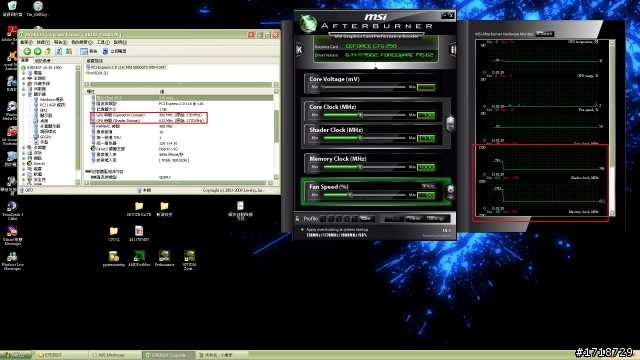
Task: Click Afterburner's info (i) side button
Action: (x=452, y=50)
